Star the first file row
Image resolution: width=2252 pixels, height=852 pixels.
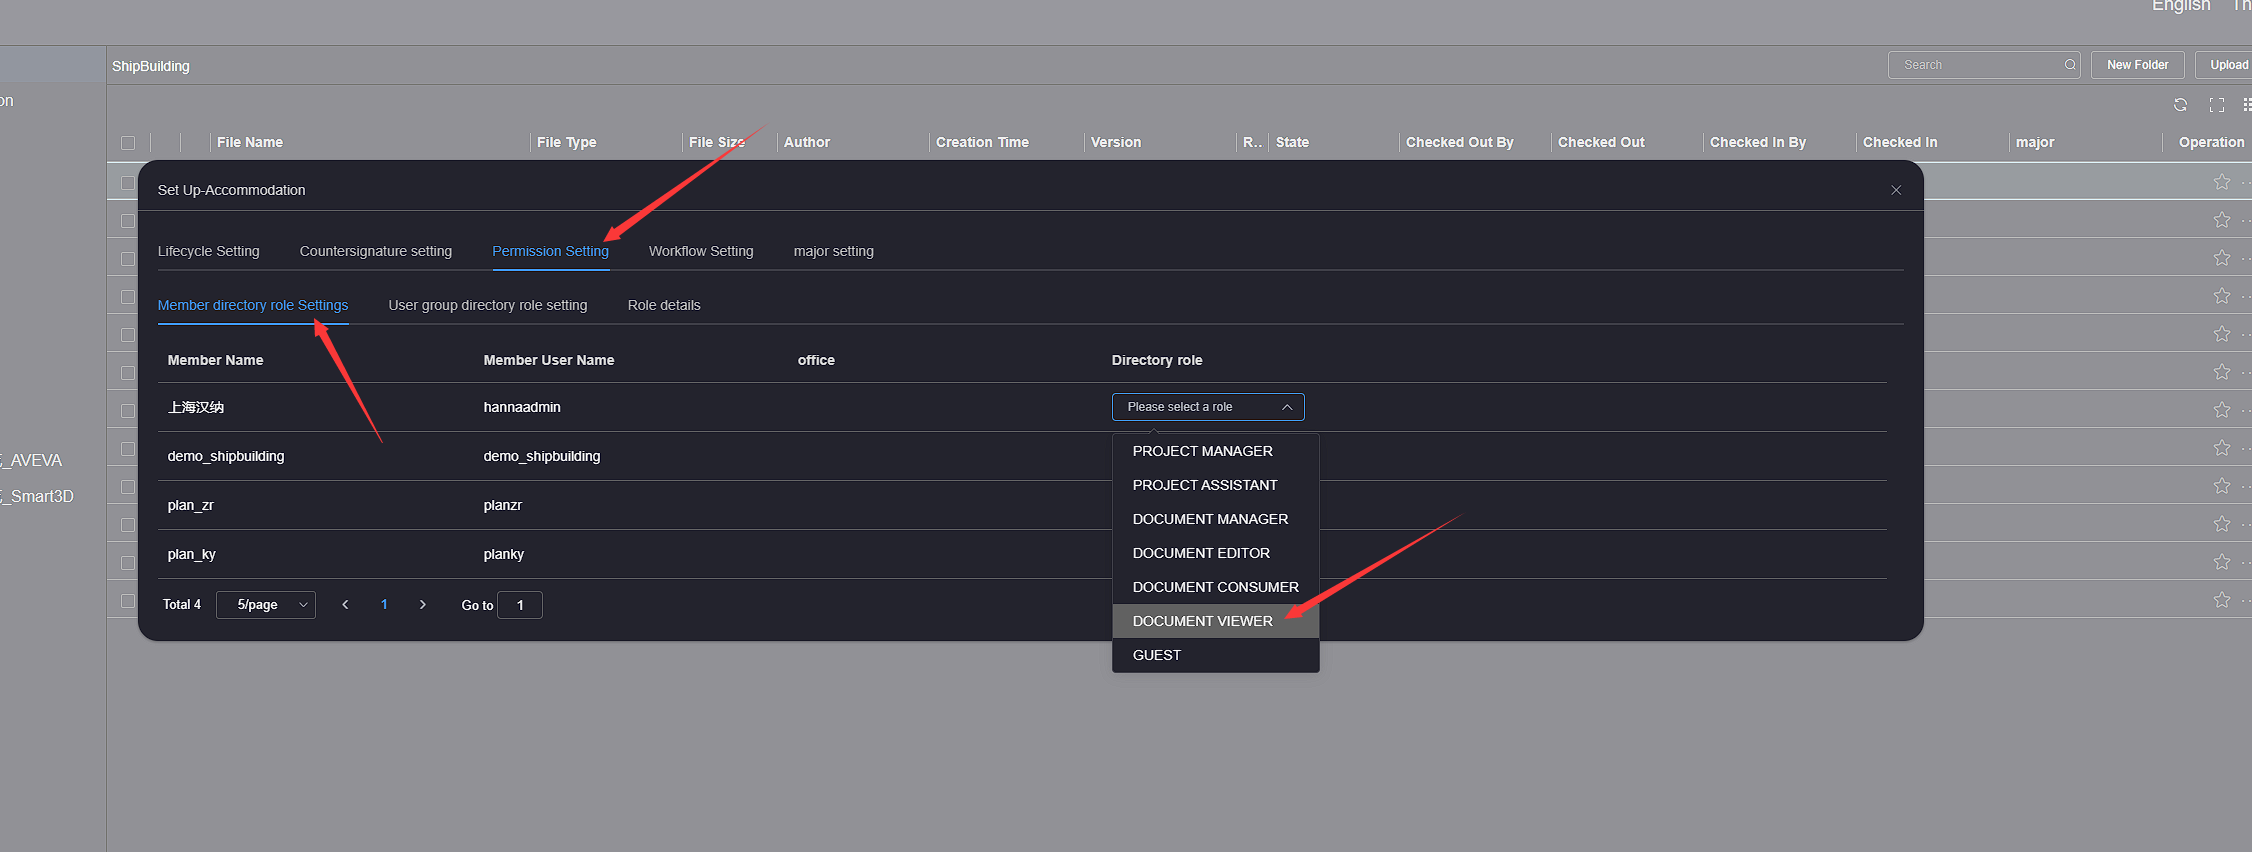click(x=2222, y=182)
